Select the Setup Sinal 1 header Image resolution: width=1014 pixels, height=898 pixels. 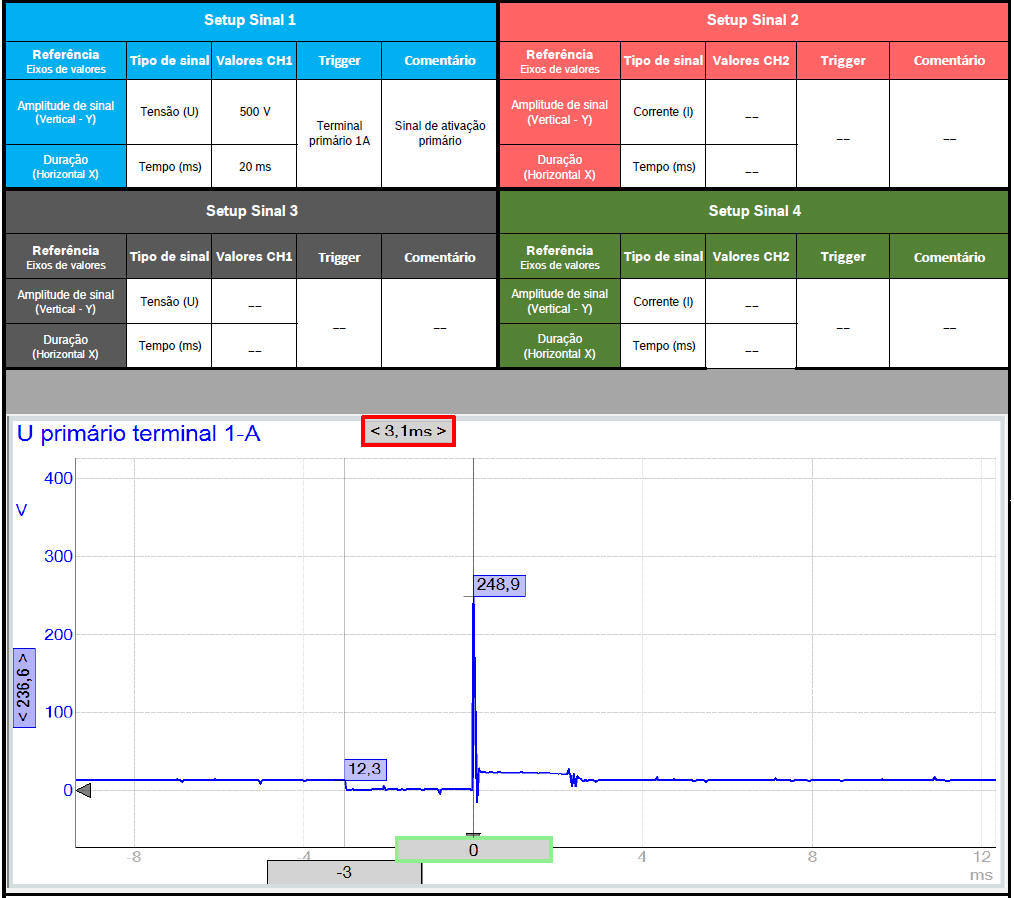click(250, 20)
